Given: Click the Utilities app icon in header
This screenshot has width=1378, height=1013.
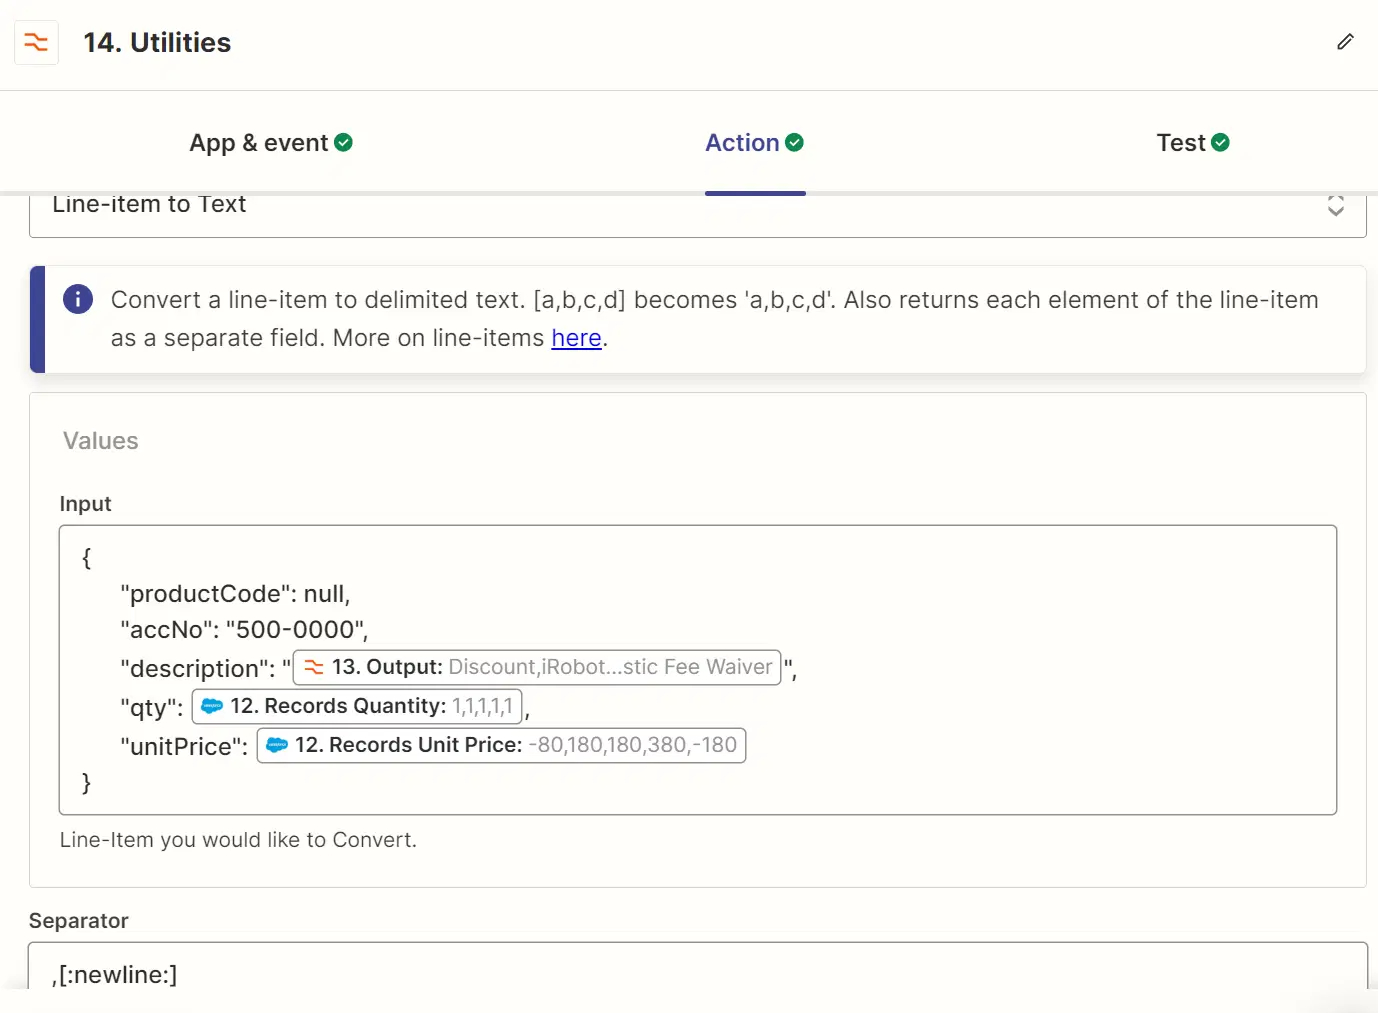Looking at the screenshot, I should [36, 42].
